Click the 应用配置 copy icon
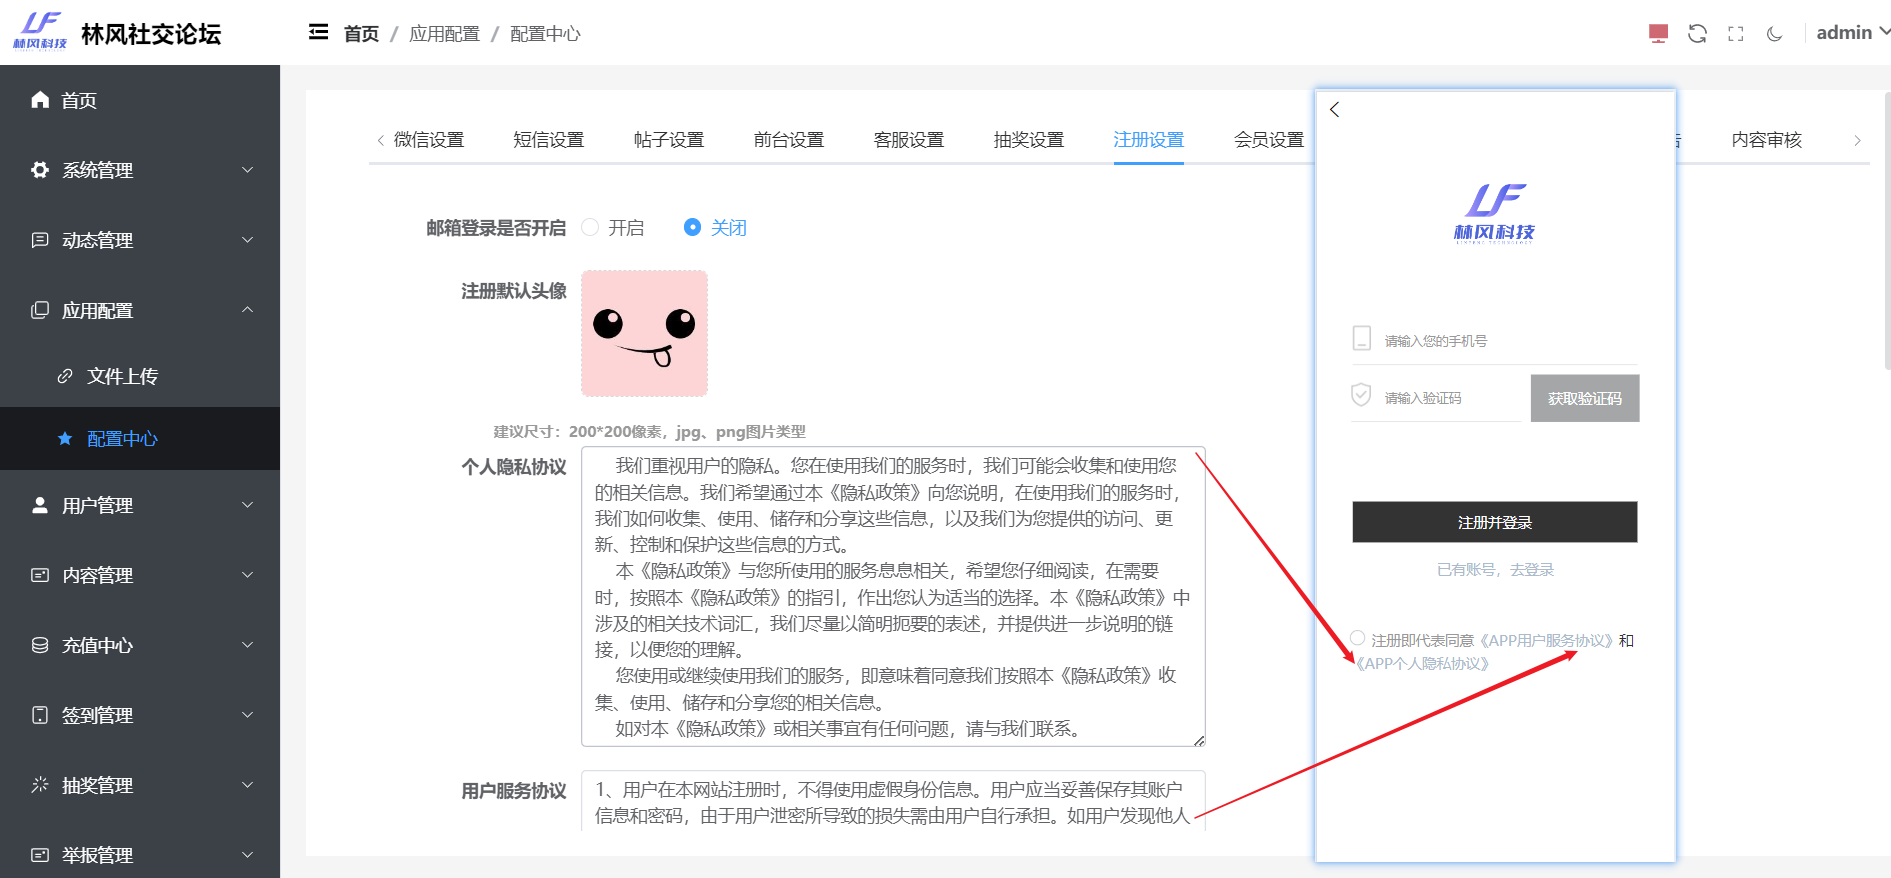Screen dimensions: 1891x878 (40, 309)
